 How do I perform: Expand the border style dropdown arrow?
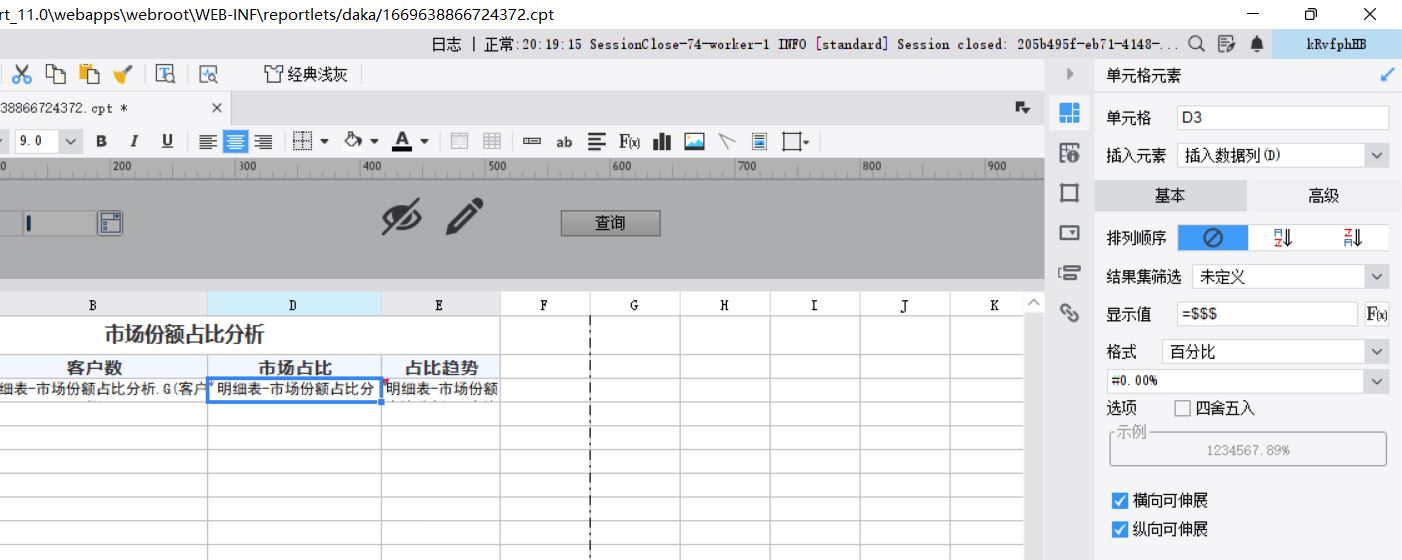pyautogui.click(x=325, y=142)
